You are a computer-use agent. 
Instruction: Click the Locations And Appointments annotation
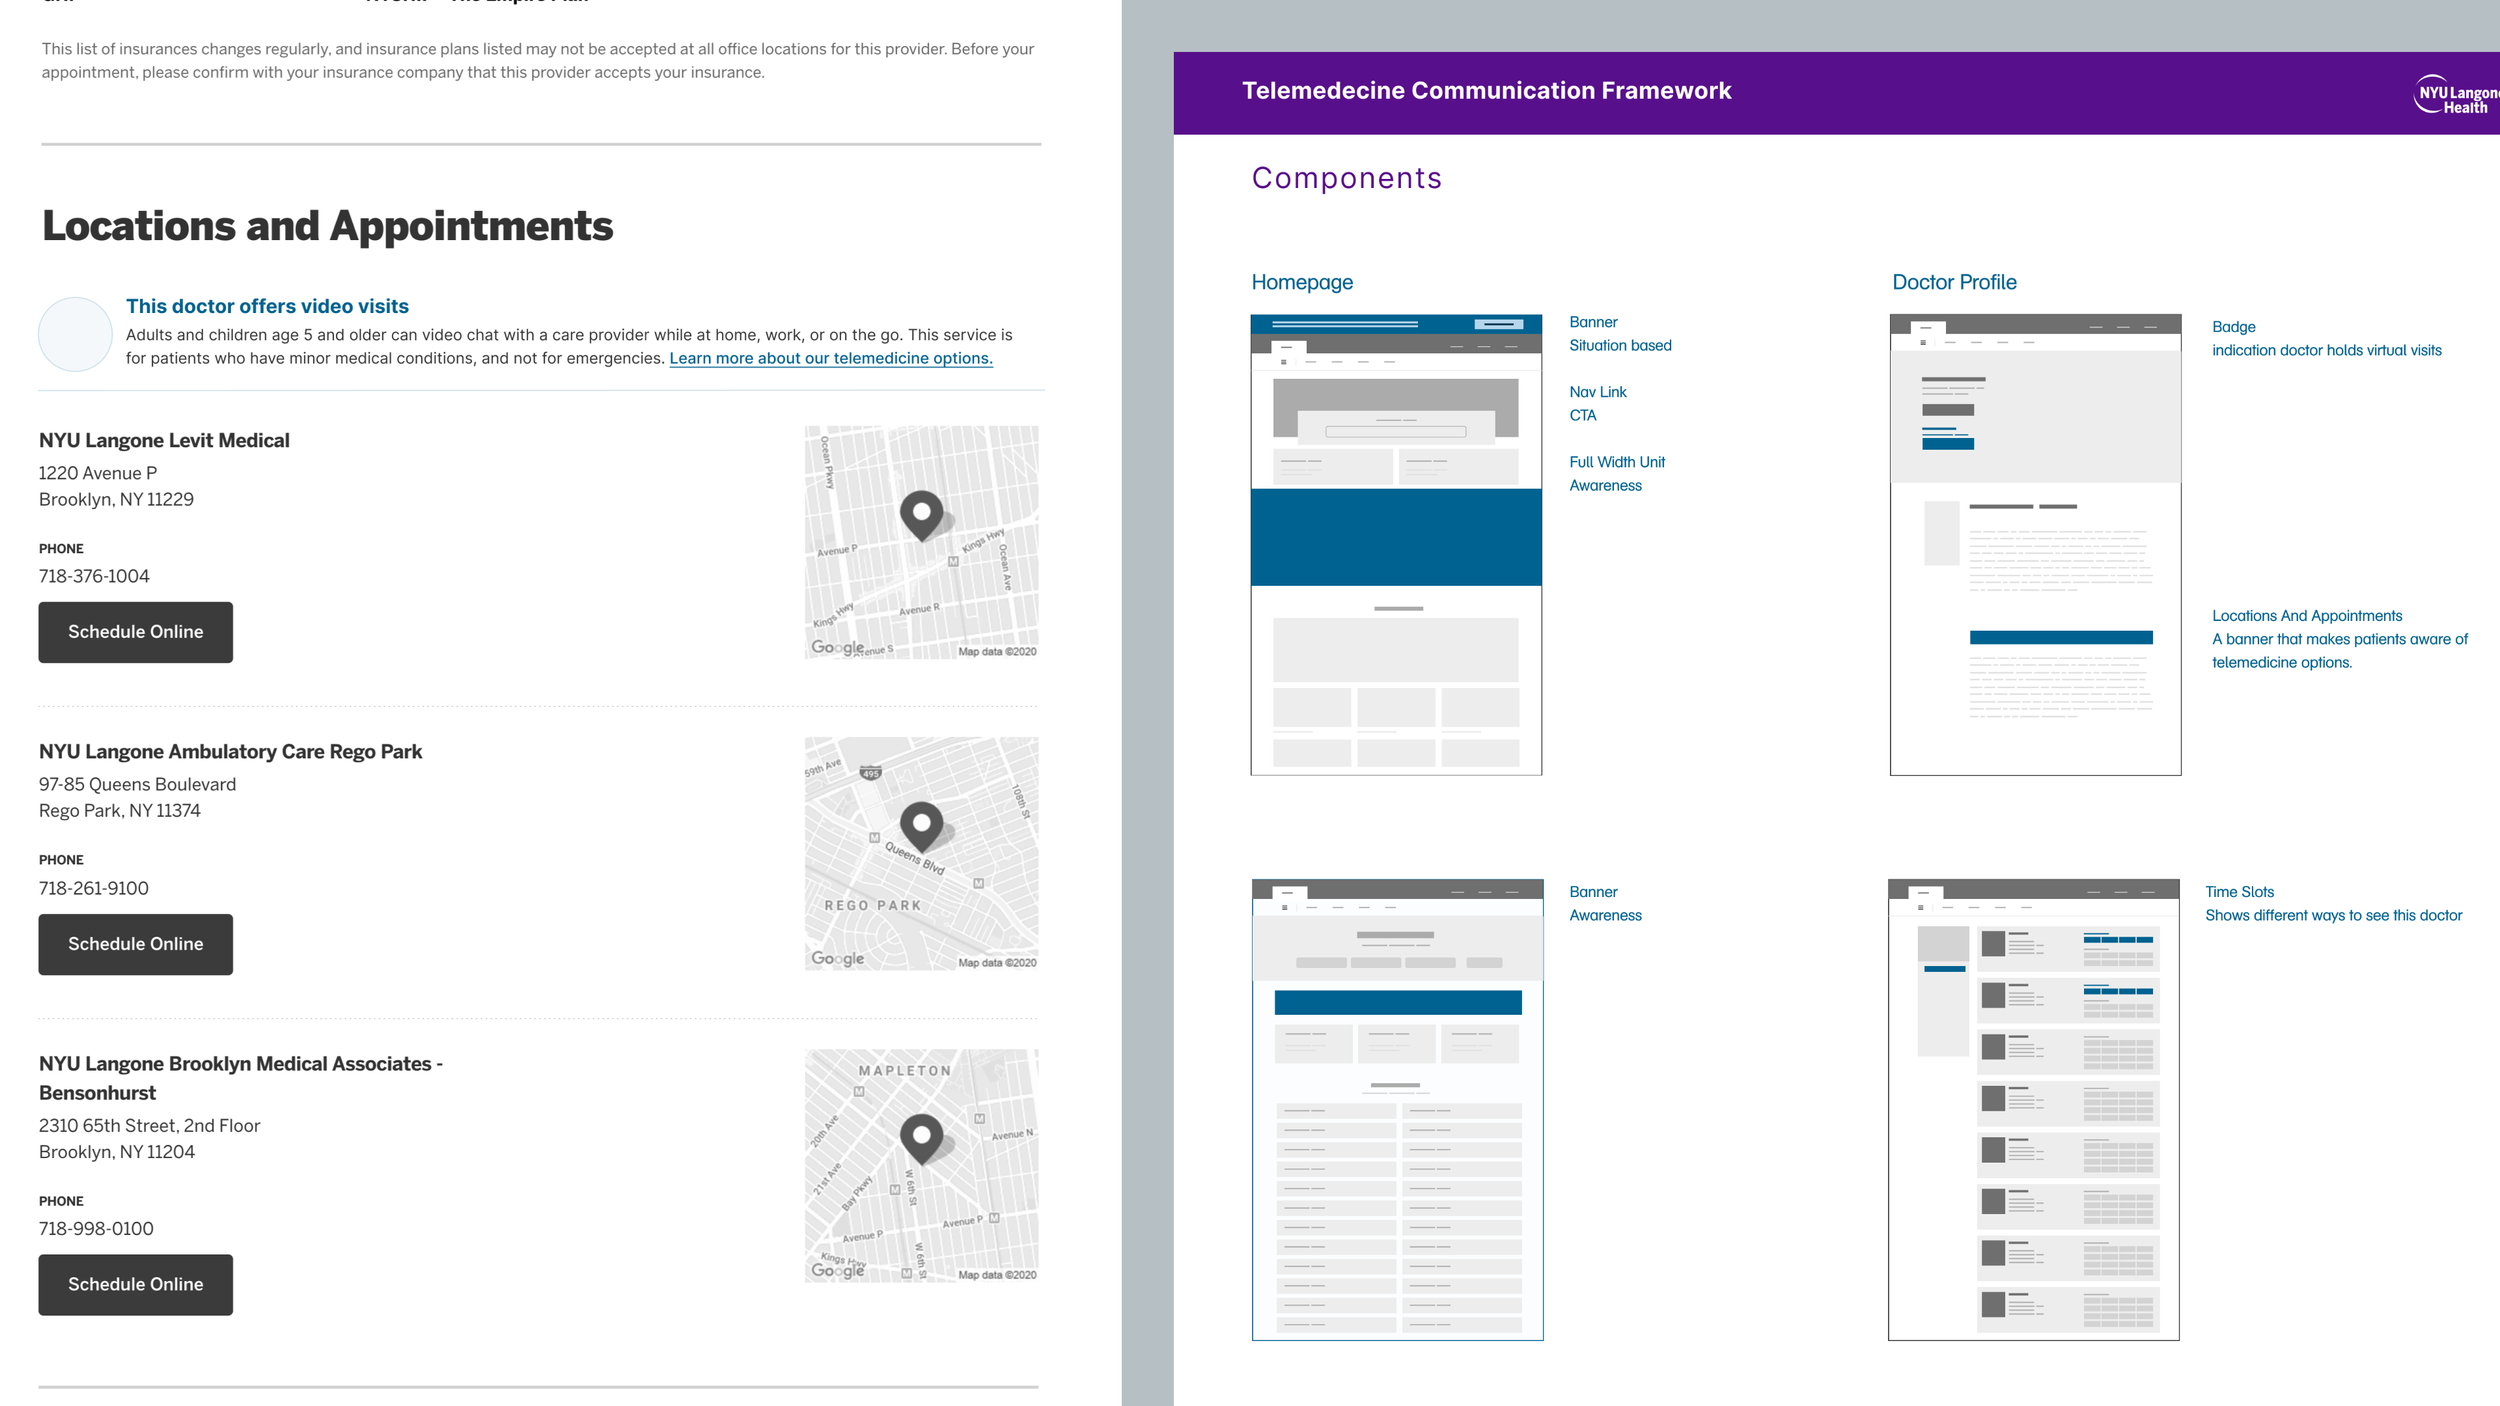2339,639
